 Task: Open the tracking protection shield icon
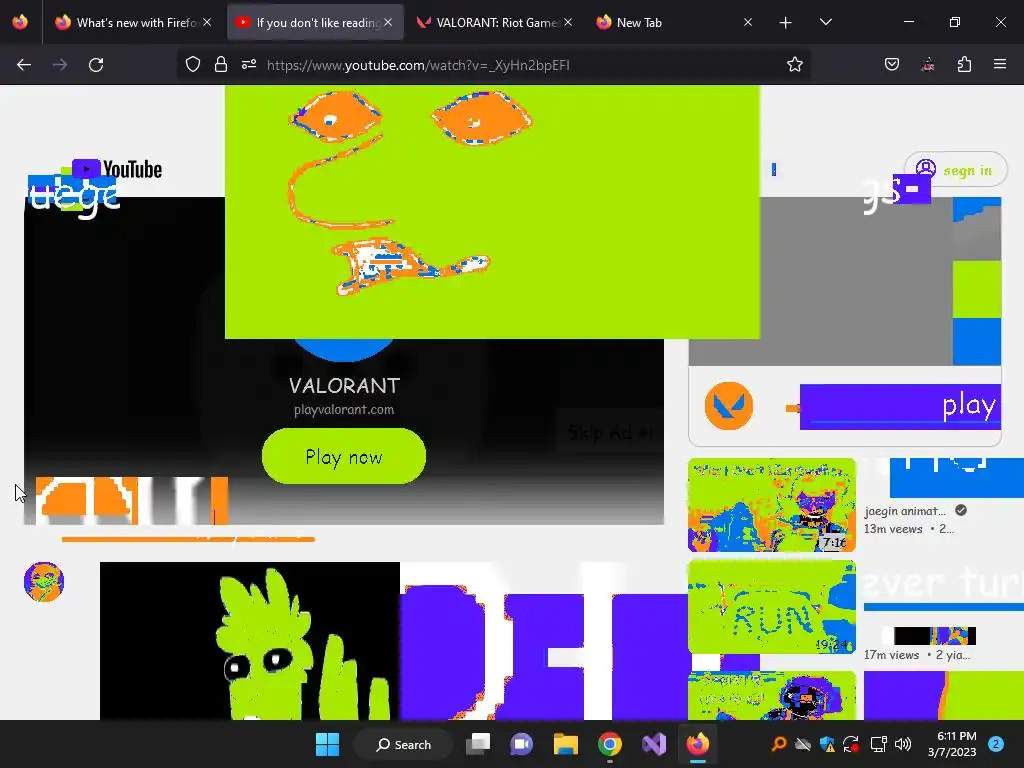pyautogui.click(x=193, y=64)
